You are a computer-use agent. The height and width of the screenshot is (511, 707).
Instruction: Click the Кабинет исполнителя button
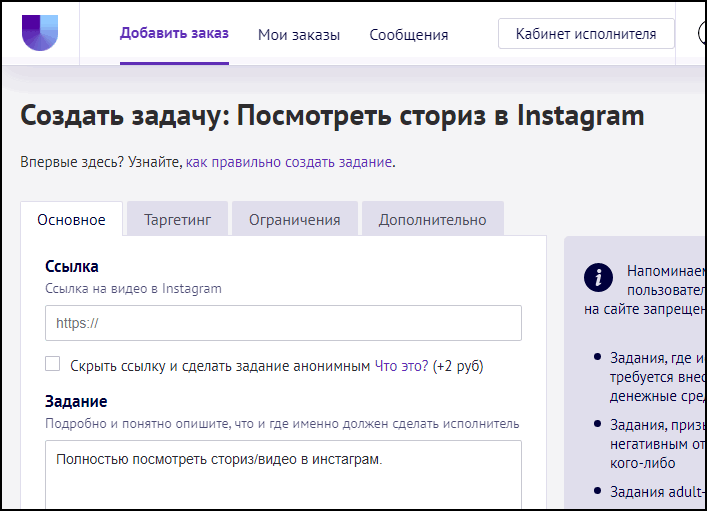tap(586, 33)
